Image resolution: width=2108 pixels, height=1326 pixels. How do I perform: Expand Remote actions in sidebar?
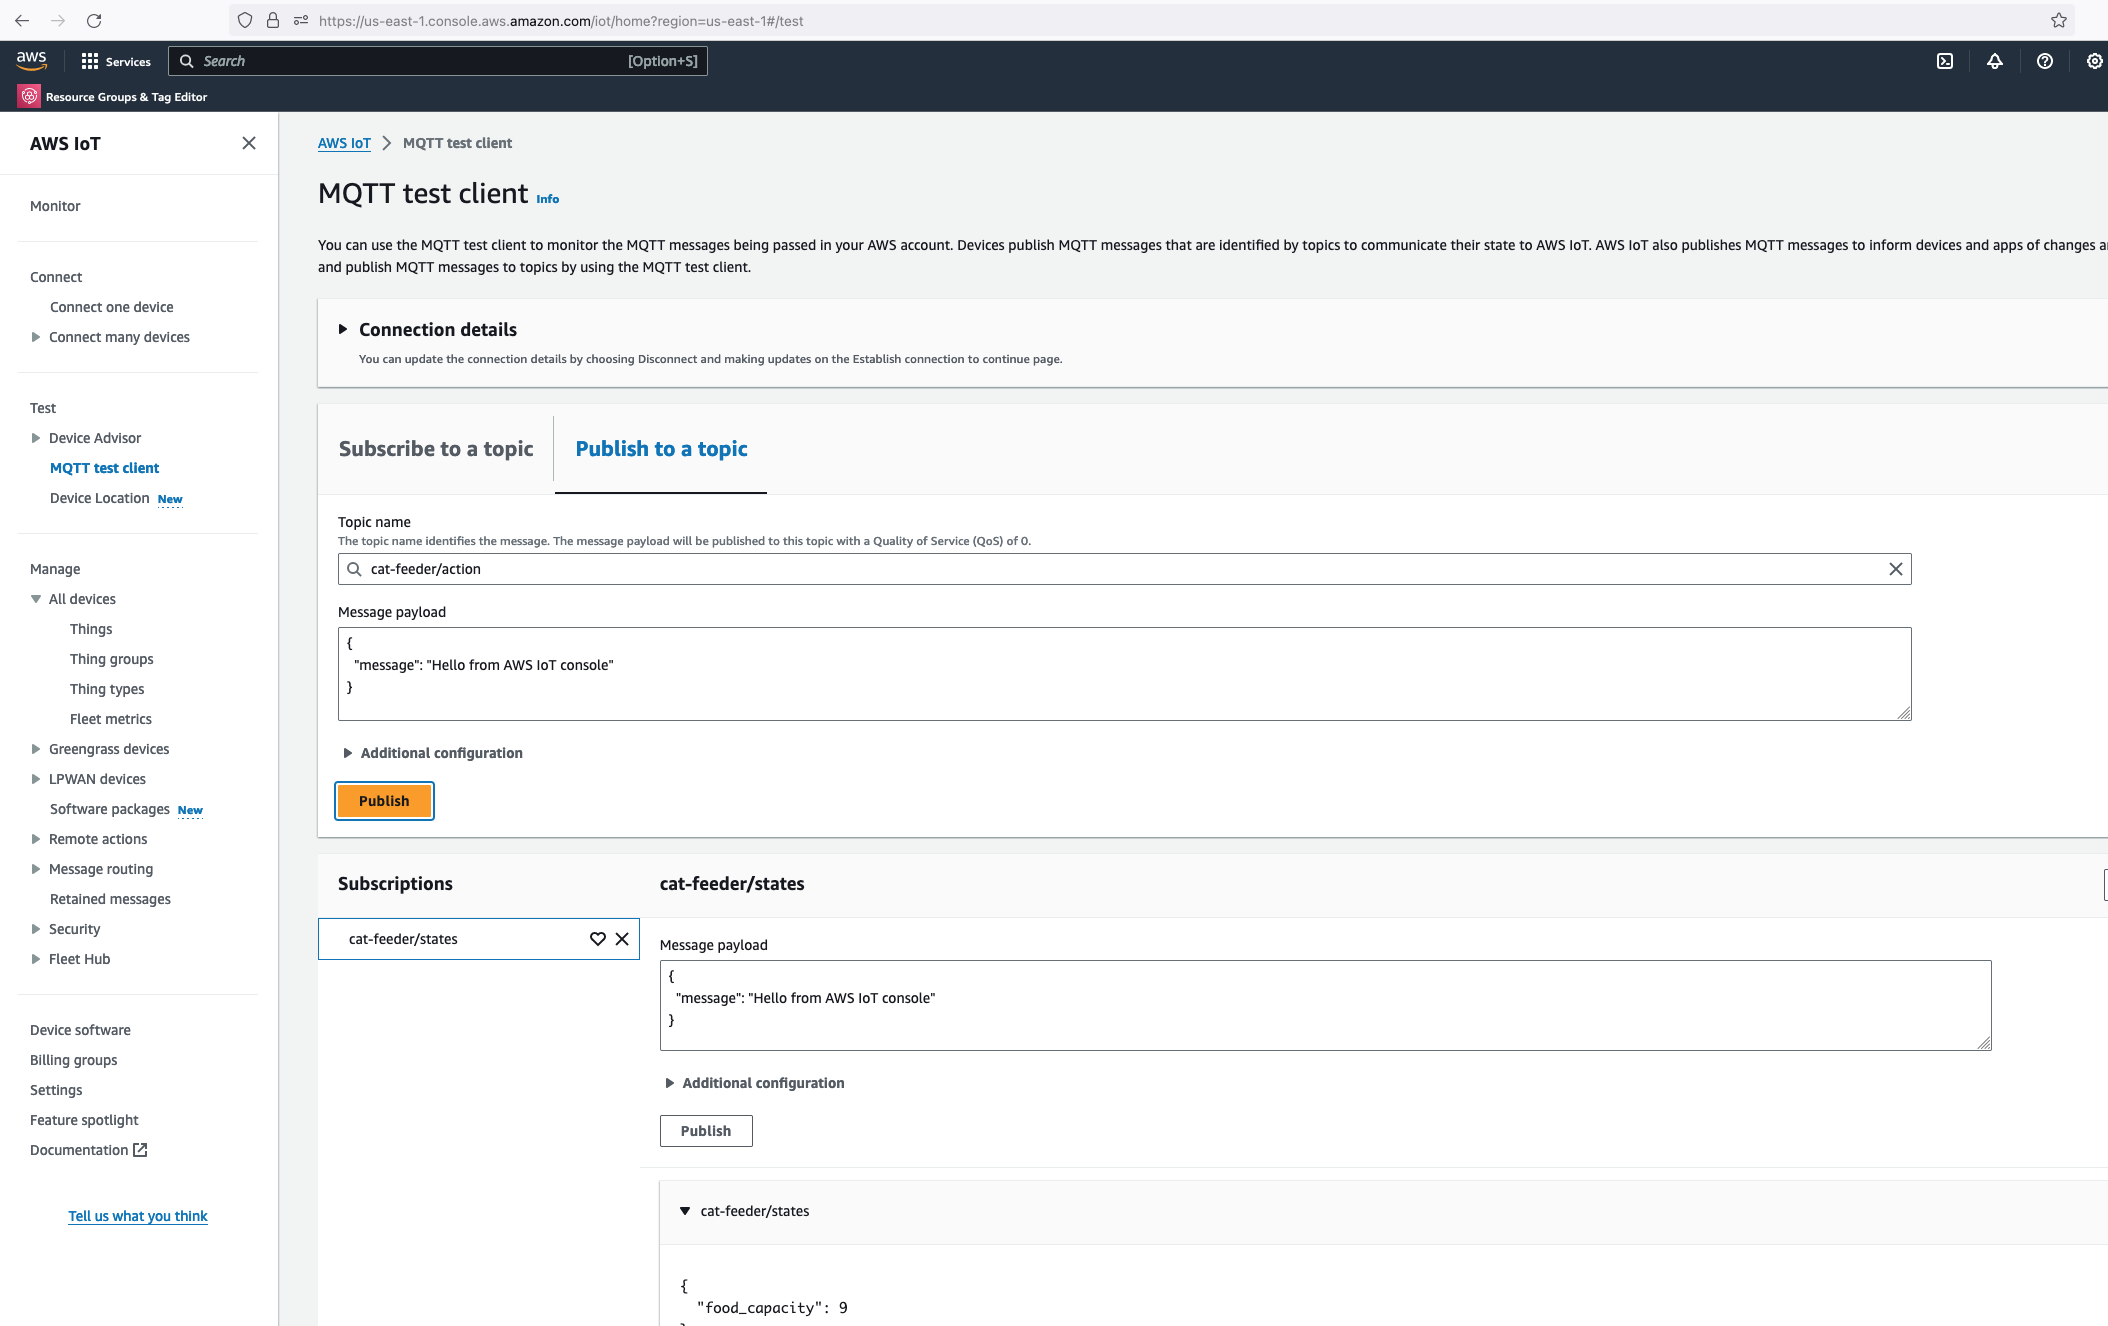point(36,839)
